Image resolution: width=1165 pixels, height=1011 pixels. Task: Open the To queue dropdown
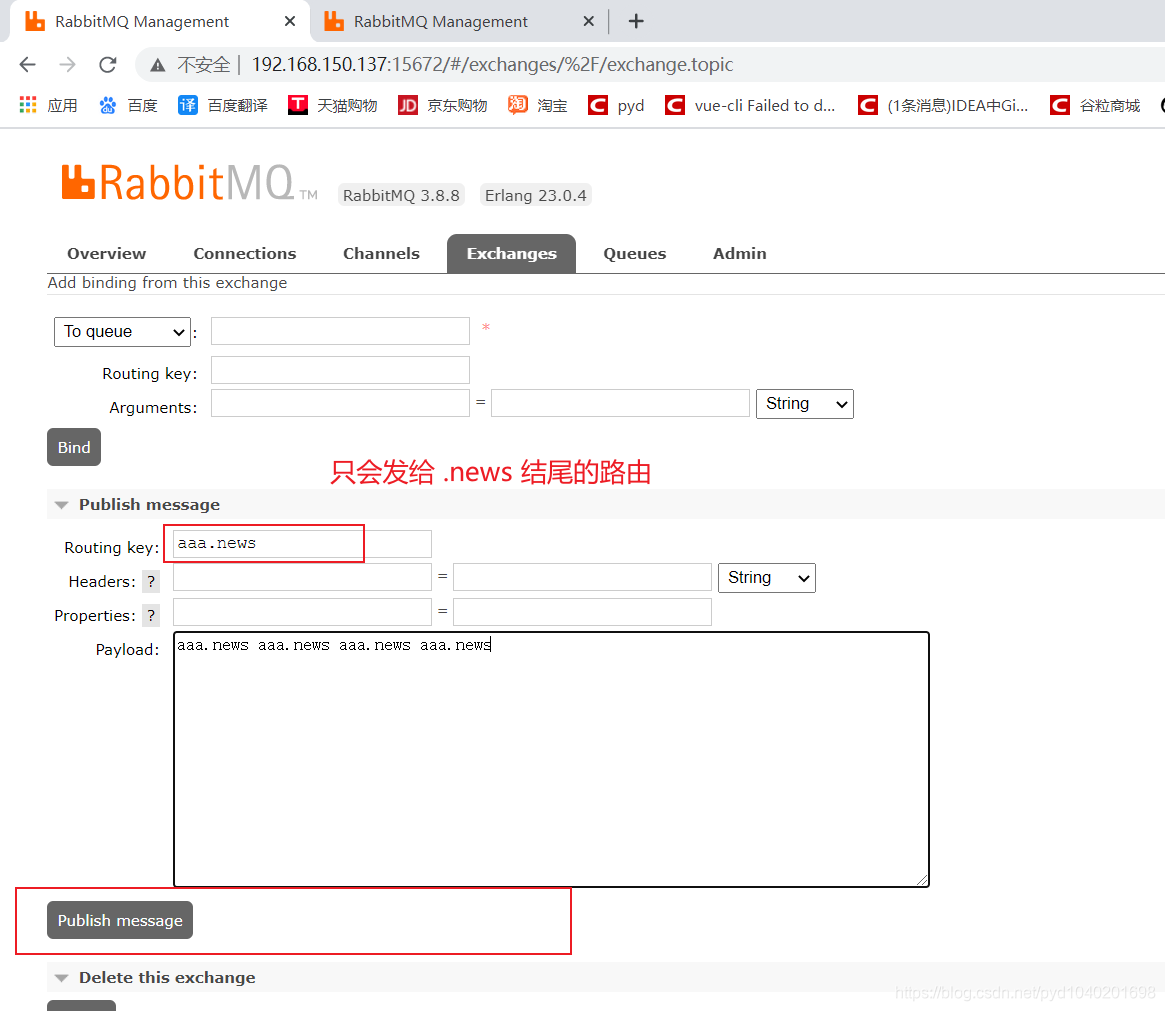pos(123,331)
